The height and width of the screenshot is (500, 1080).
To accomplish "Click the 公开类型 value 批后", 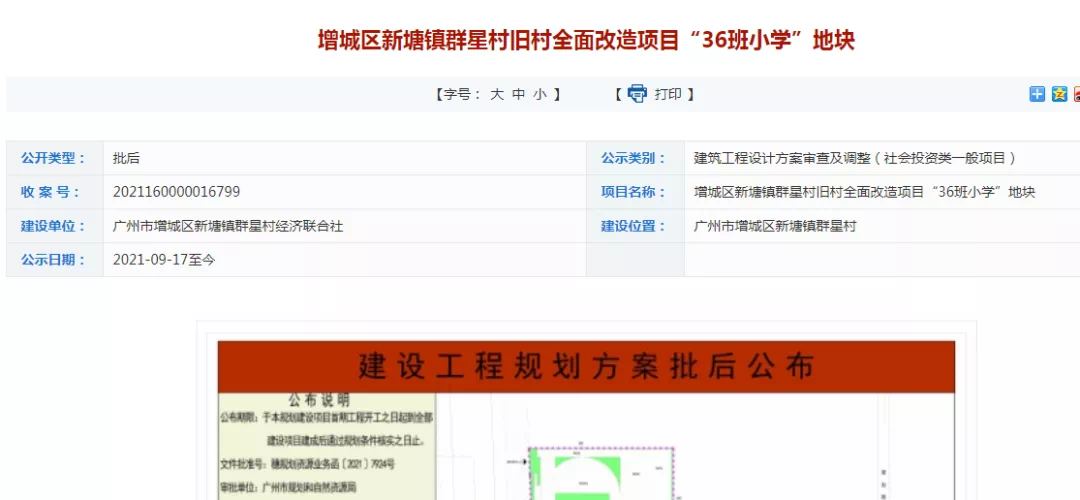I will click(x=126, y=158).
